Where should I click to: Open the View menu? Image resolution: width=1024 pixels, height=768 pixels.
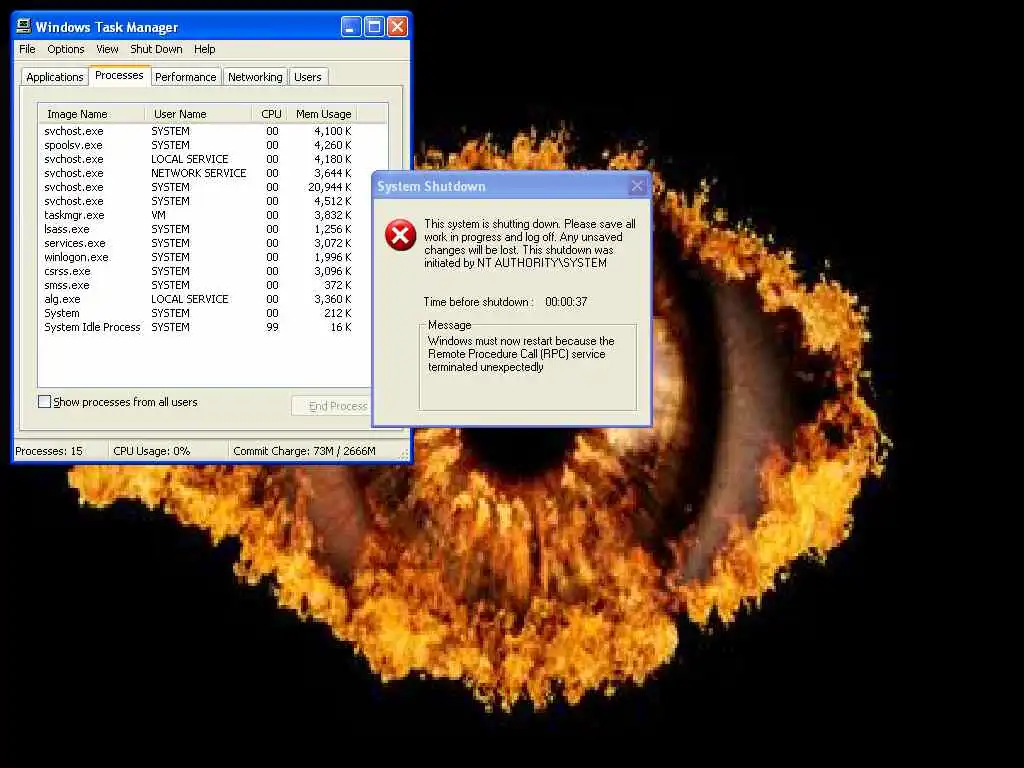click(x=107, y=49)
